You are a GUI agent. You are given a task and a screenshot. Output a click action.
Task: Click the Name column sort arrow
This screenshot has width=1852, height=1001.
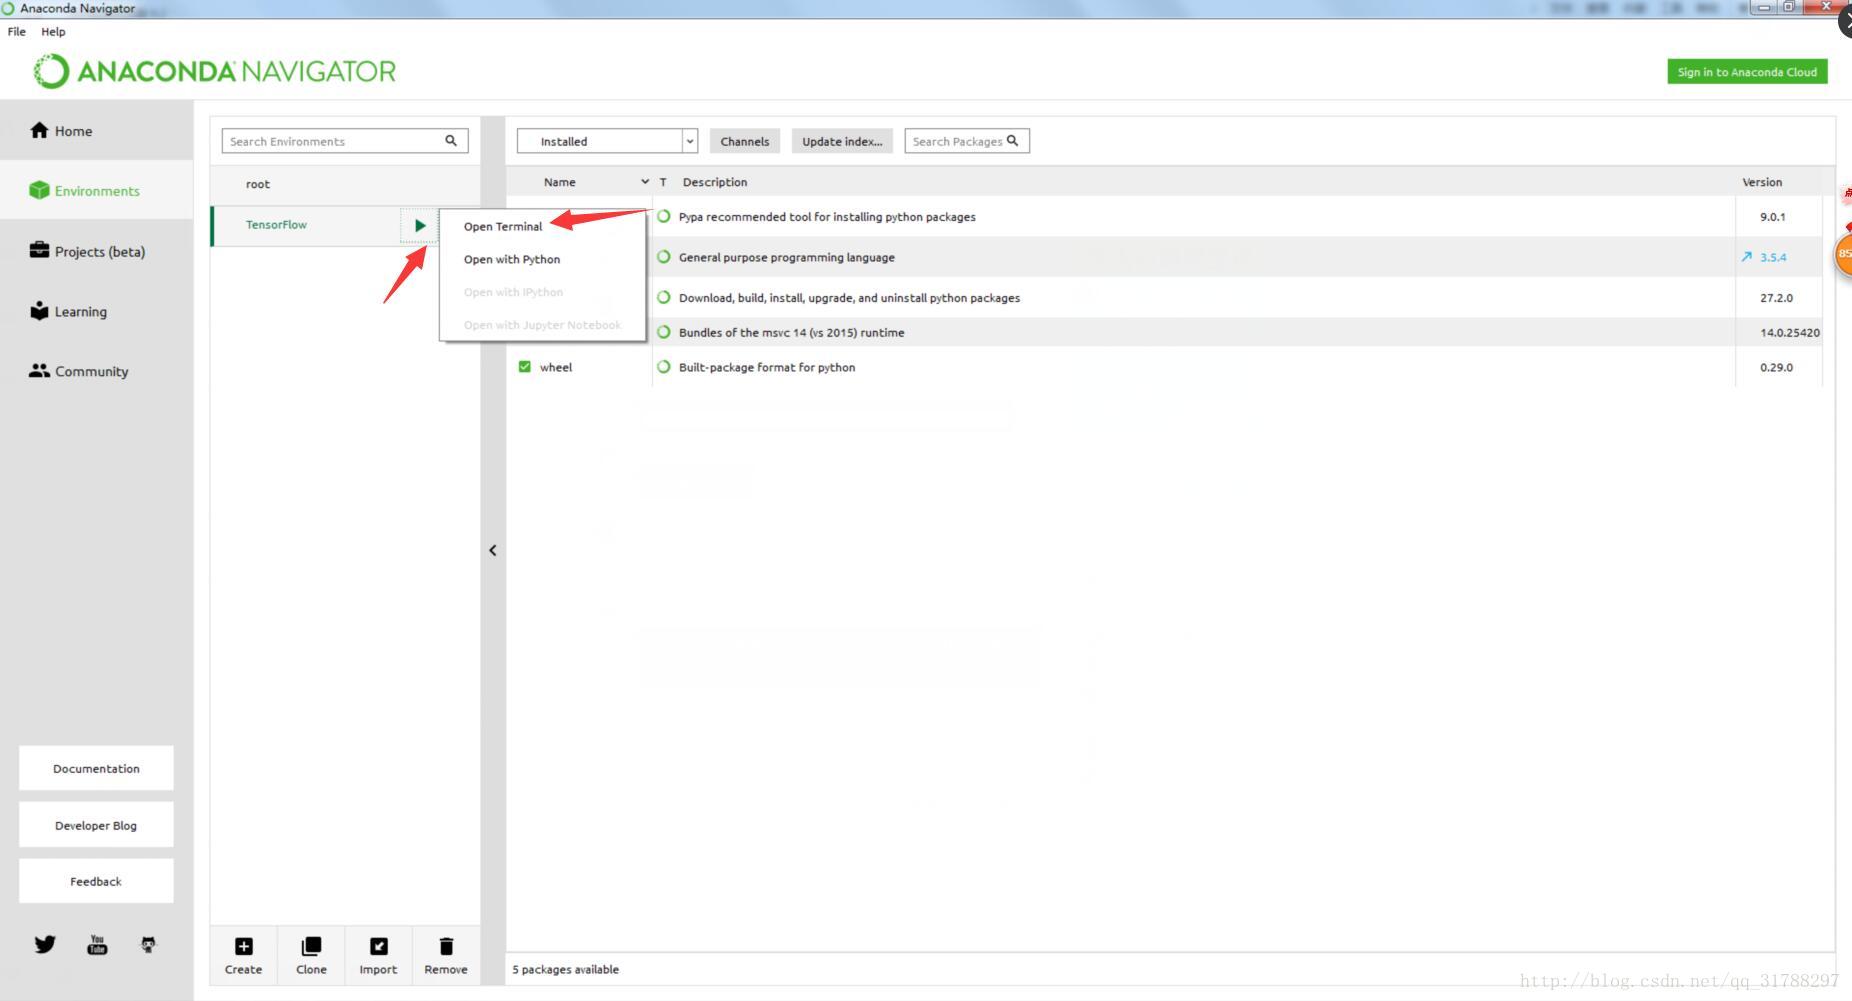click(x=645, y=182)
